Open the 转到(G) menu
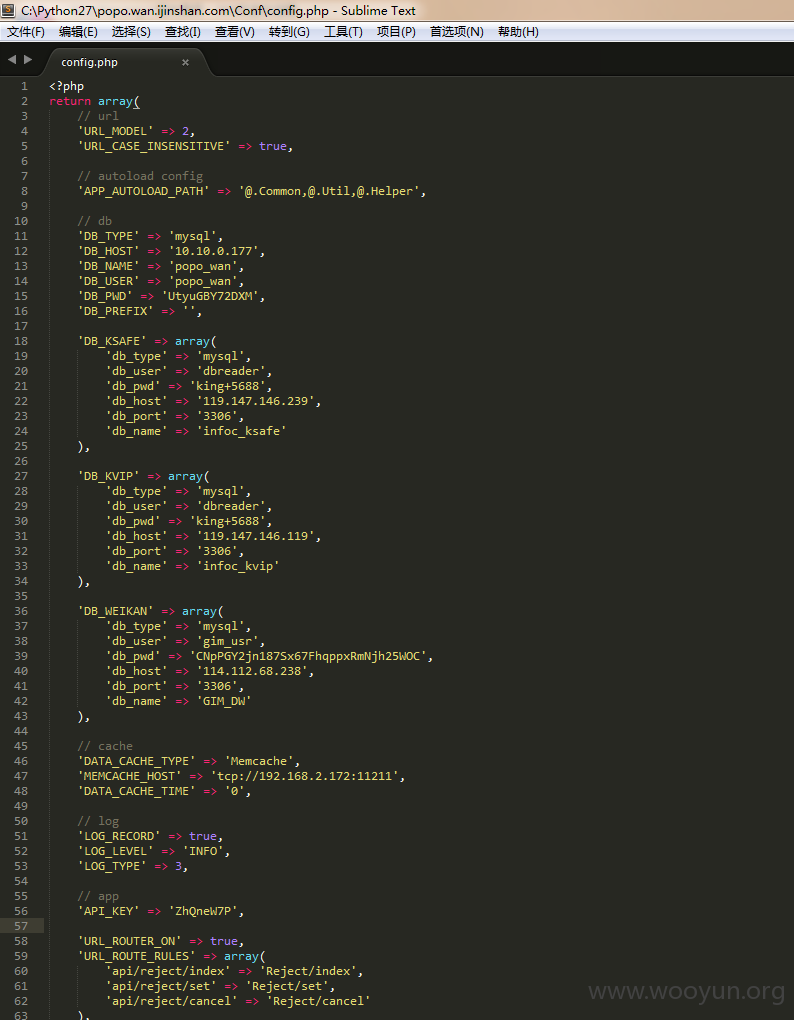Image resolution: width=794 pixels, height=1020 pixels. [x=289, y=32]
